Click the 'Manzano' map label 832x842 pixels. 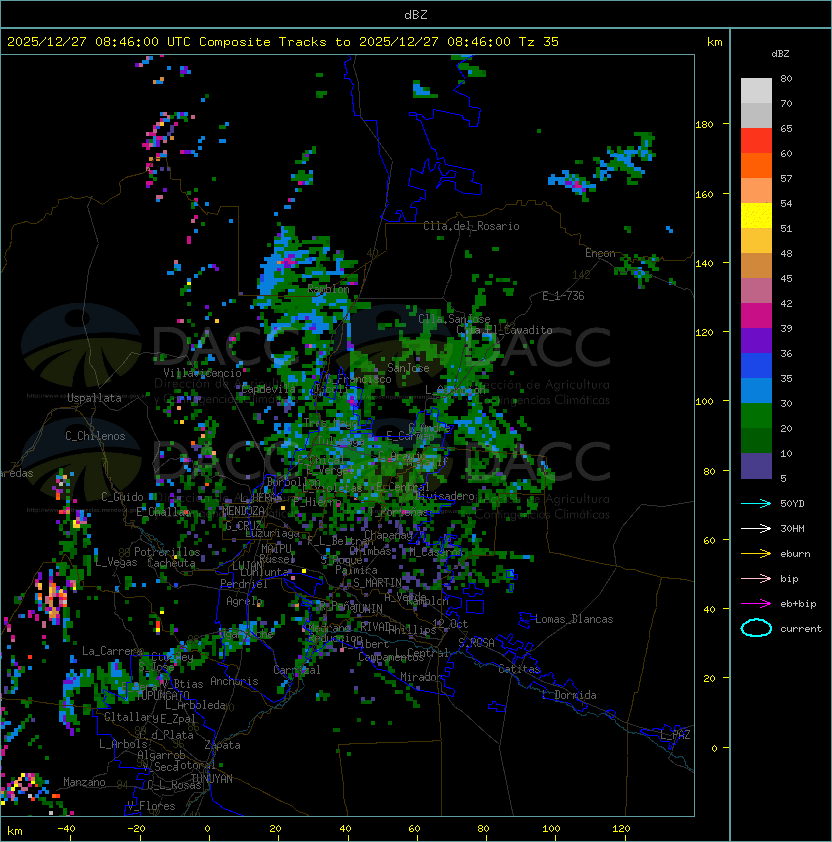pos(84,782)
